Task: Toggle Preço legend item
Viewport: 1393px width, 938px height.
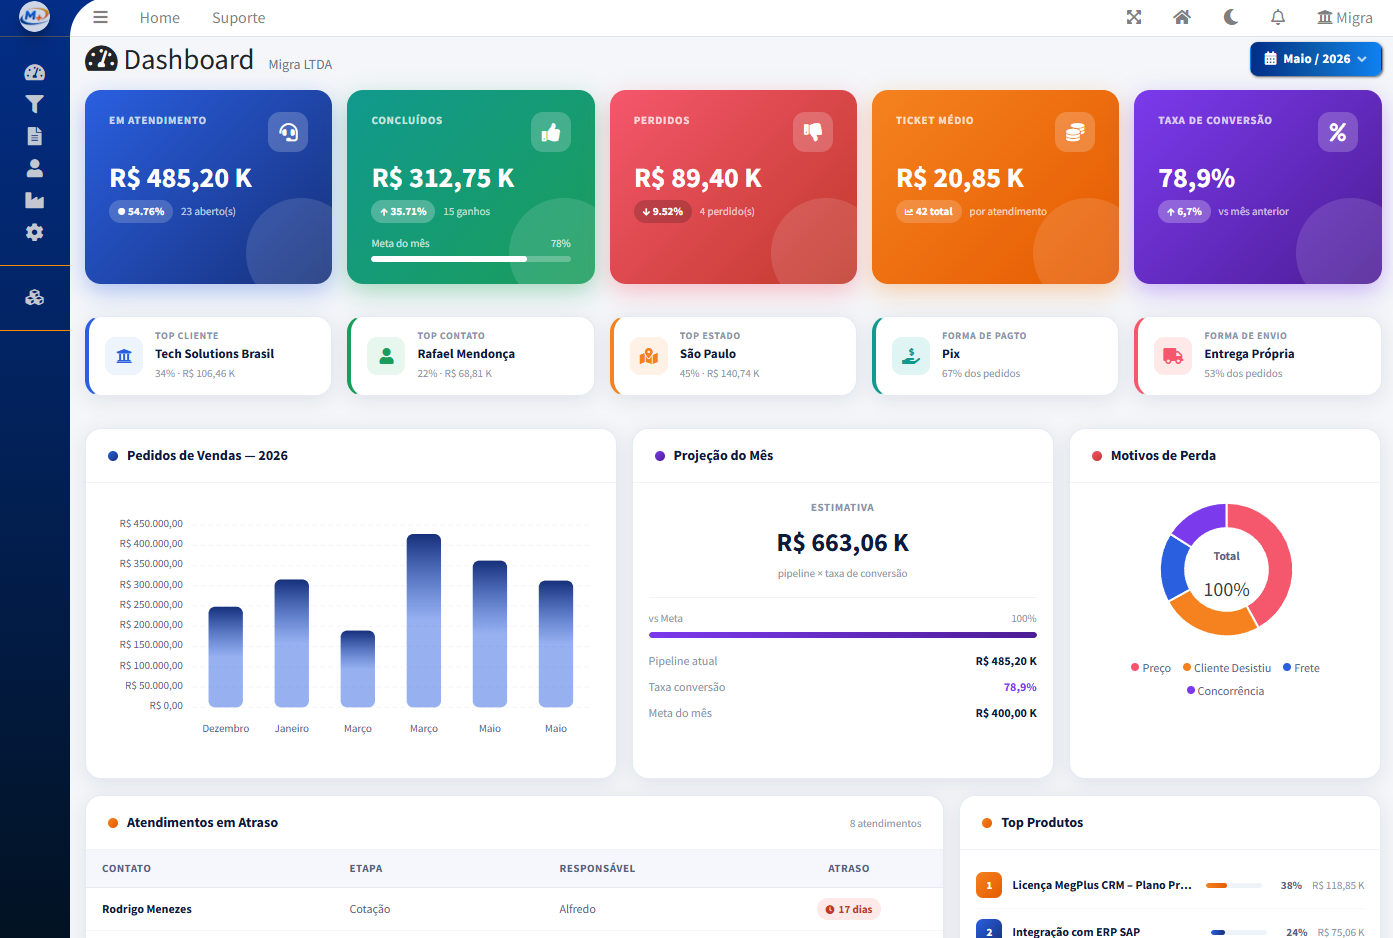Action: [1151, 668]
